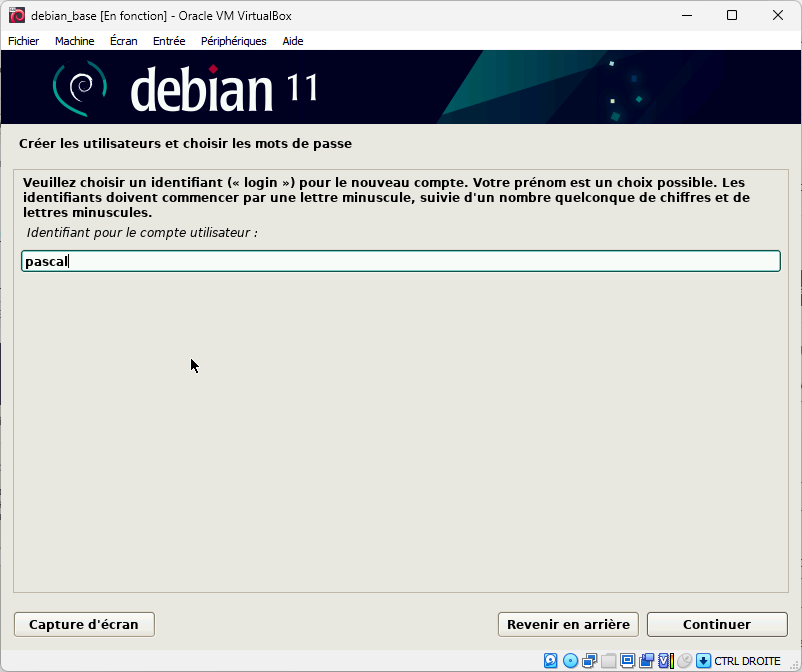Click the Revenir en arrière button
The image size is (802, 672).
coord(568,624)
